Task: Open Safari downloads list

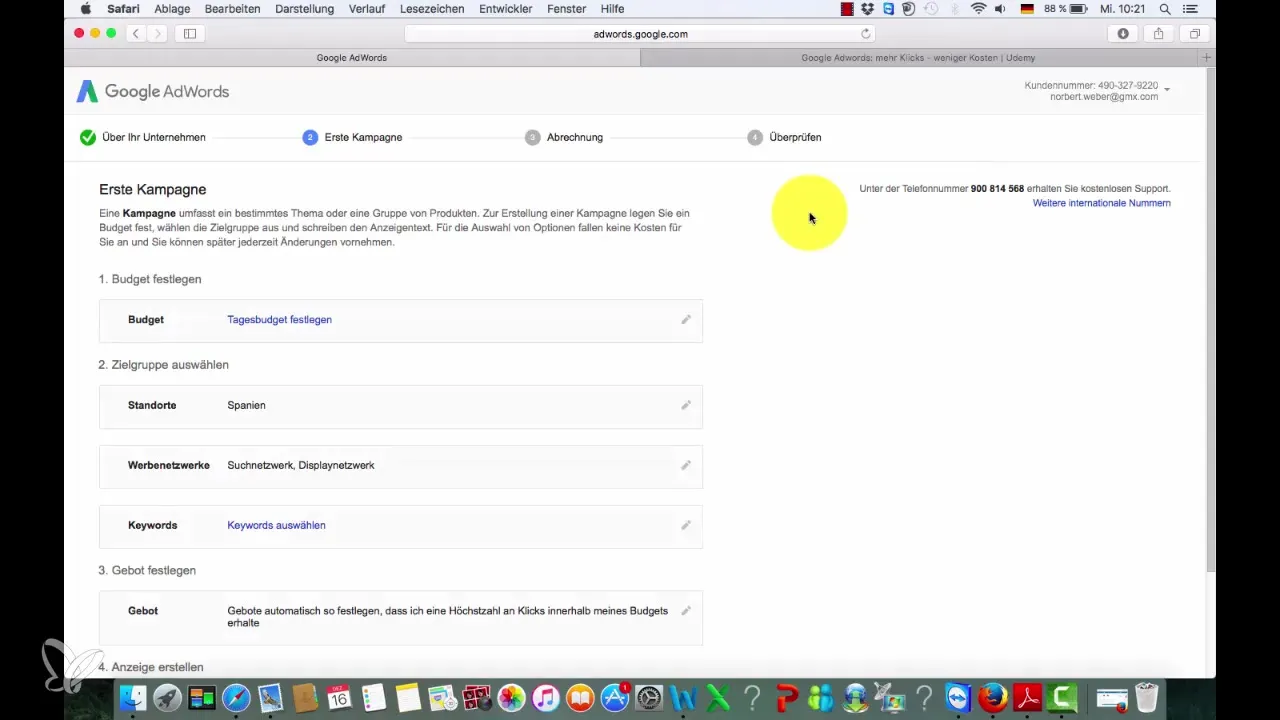Action: point(1123,34)
